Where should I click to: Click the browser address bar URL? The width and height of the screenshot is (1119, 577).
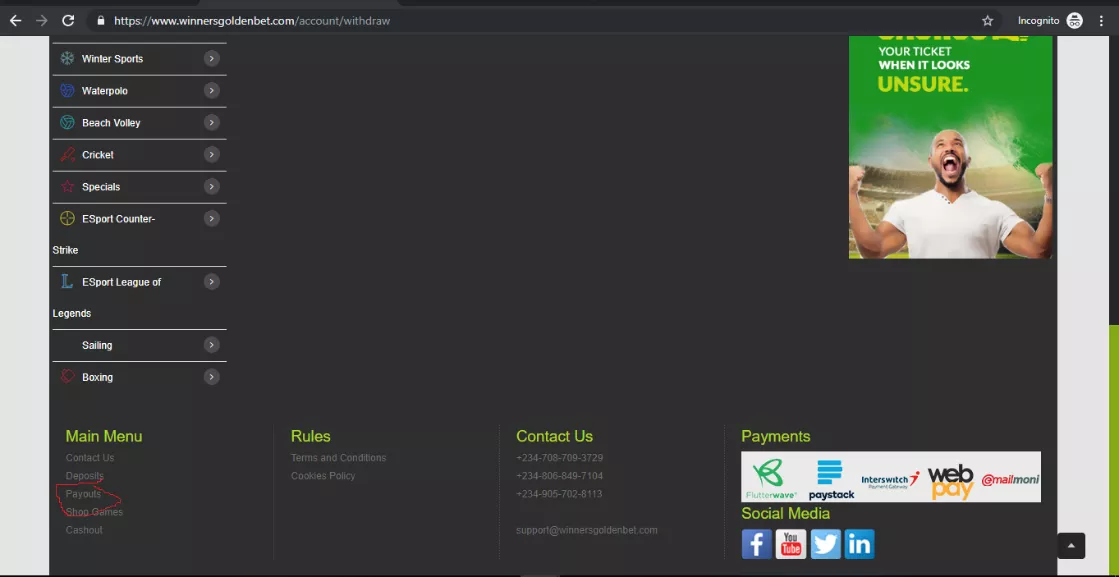coord(252,20)
